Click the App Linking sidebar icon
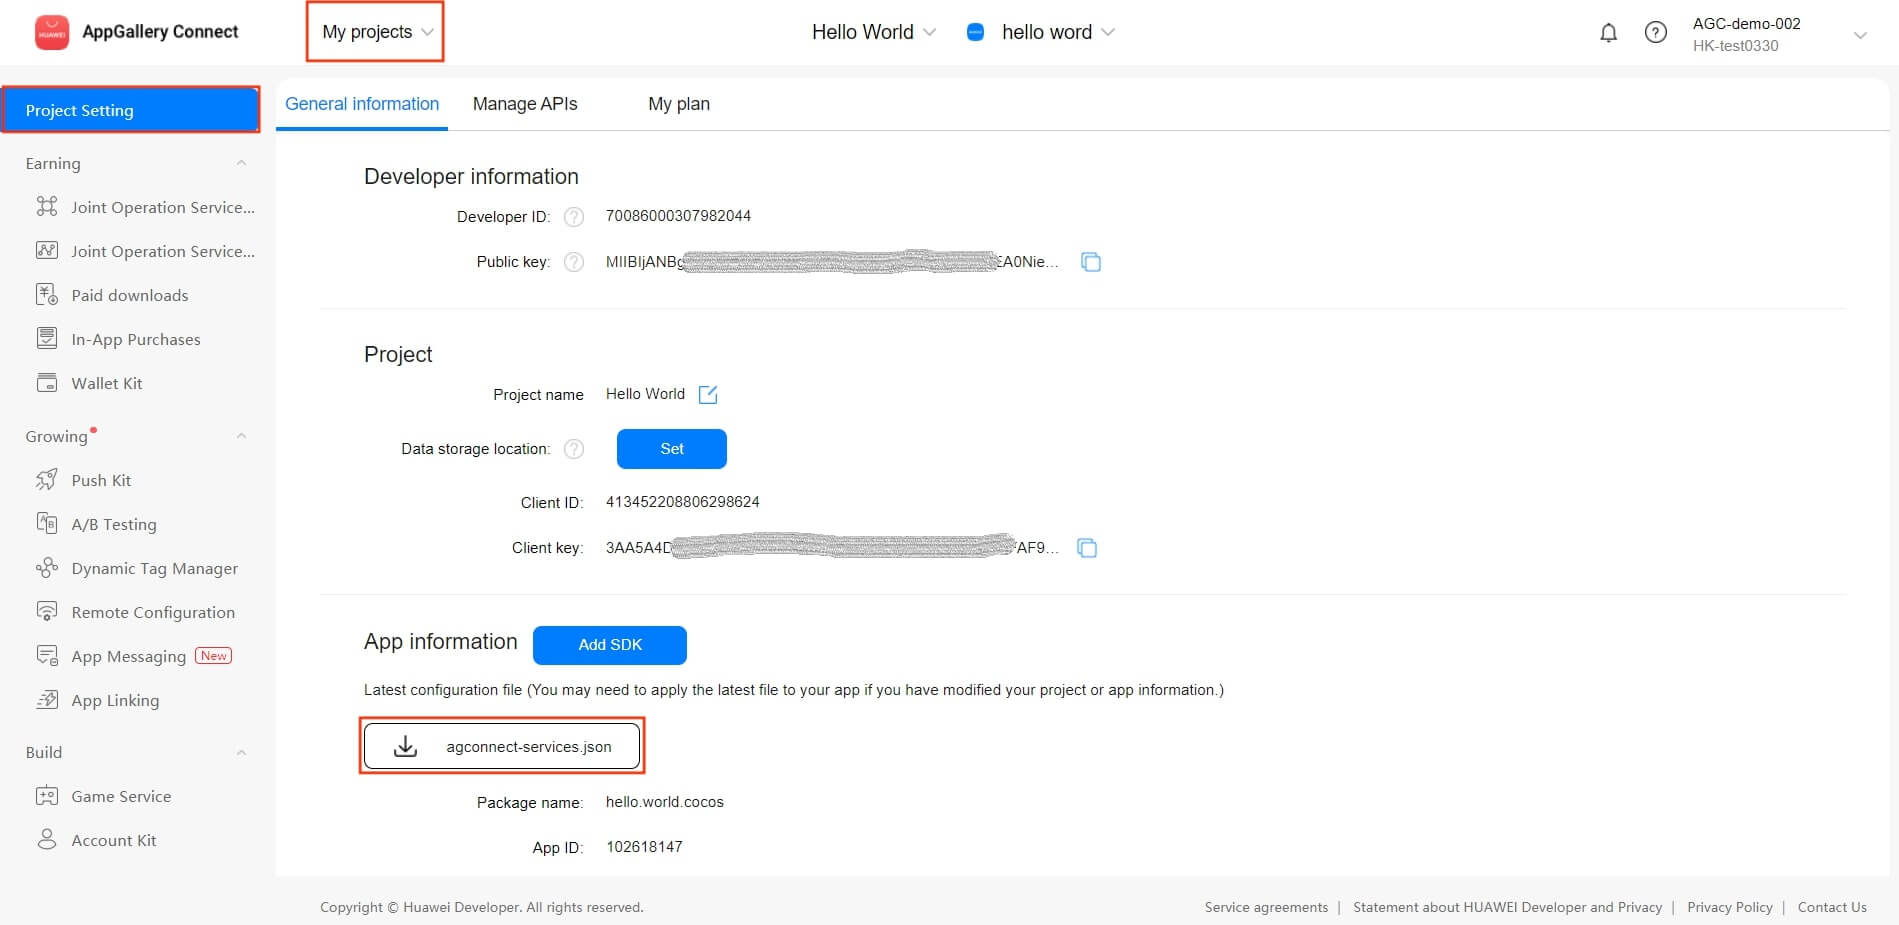Image resolution: width=1899 pixels, height=925 pixels. 47,700
